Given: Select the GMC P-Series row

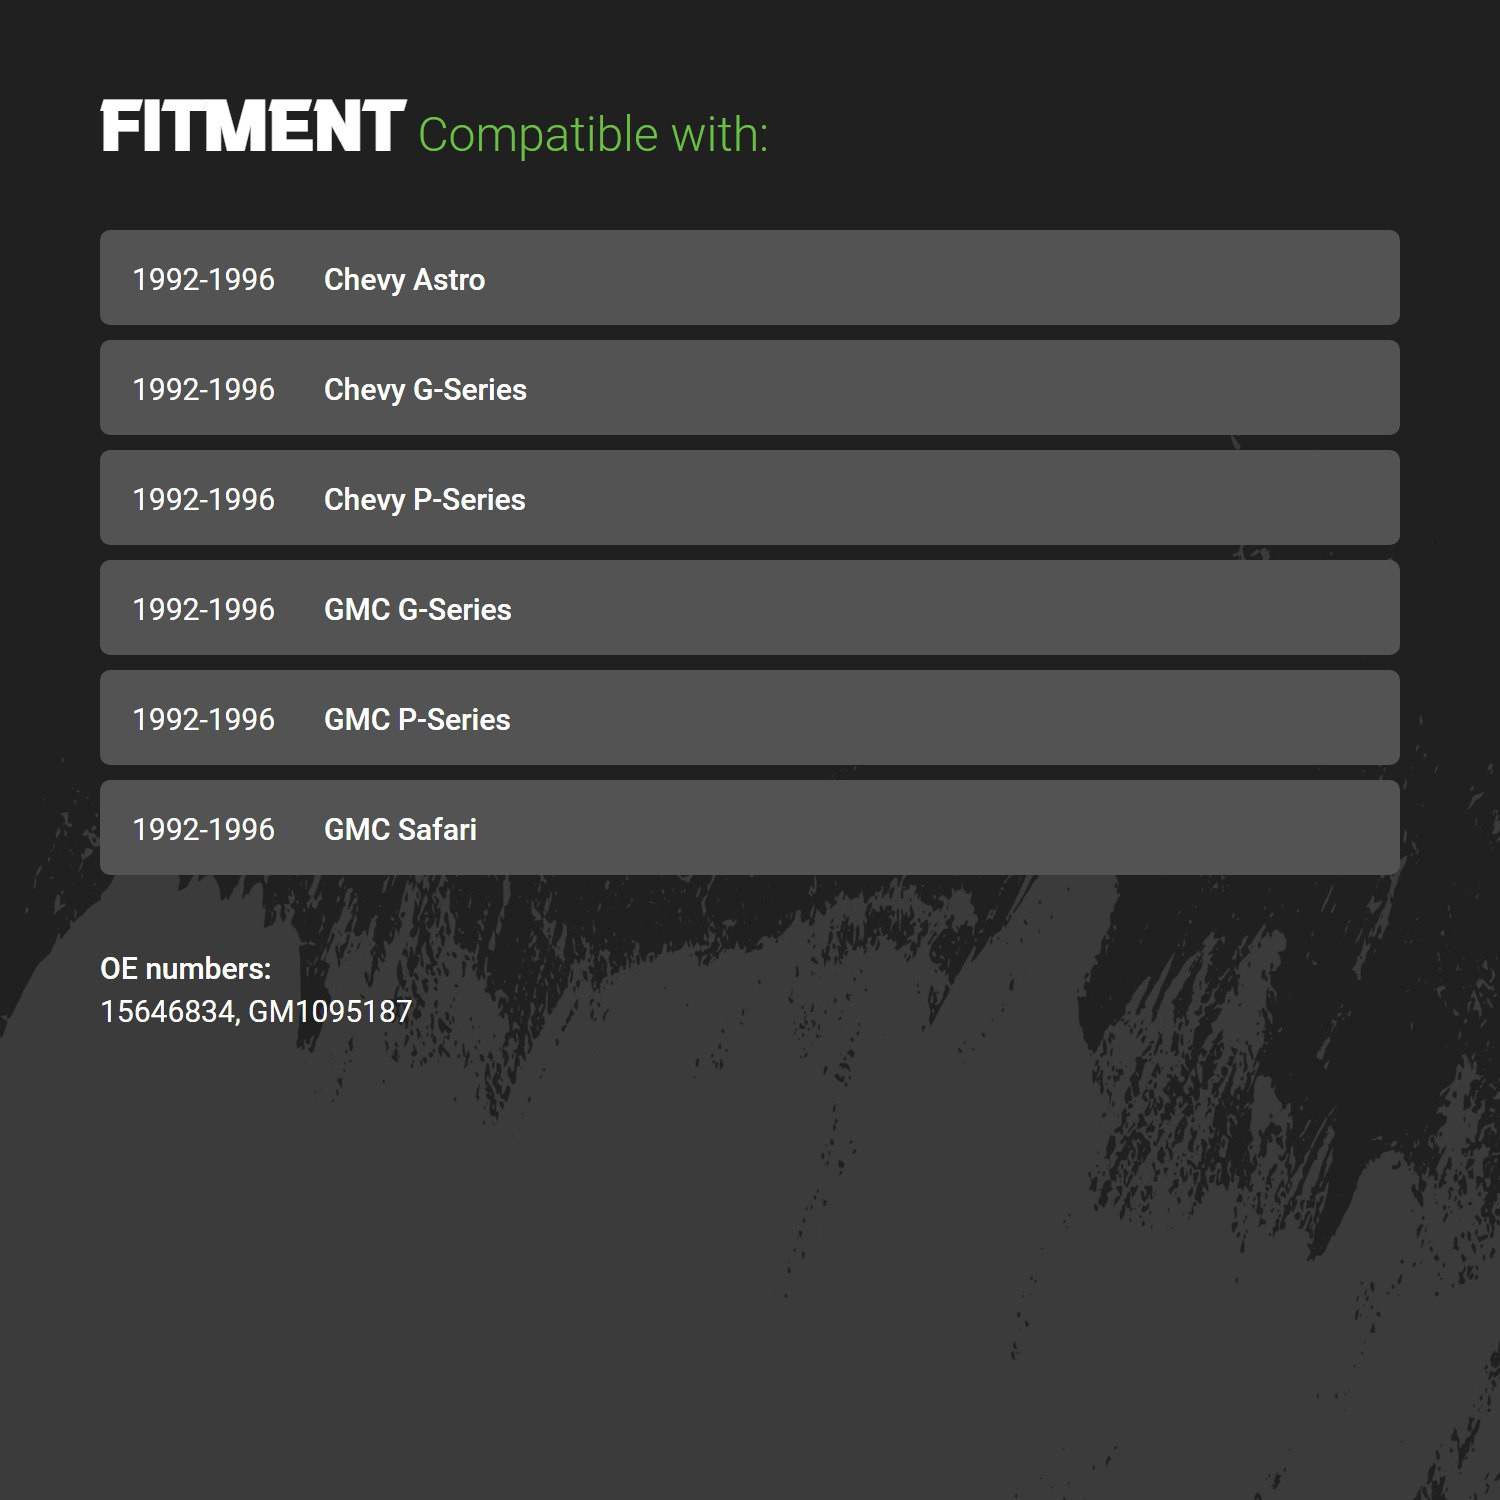Looking at the screenshot, I should (750, 717).
